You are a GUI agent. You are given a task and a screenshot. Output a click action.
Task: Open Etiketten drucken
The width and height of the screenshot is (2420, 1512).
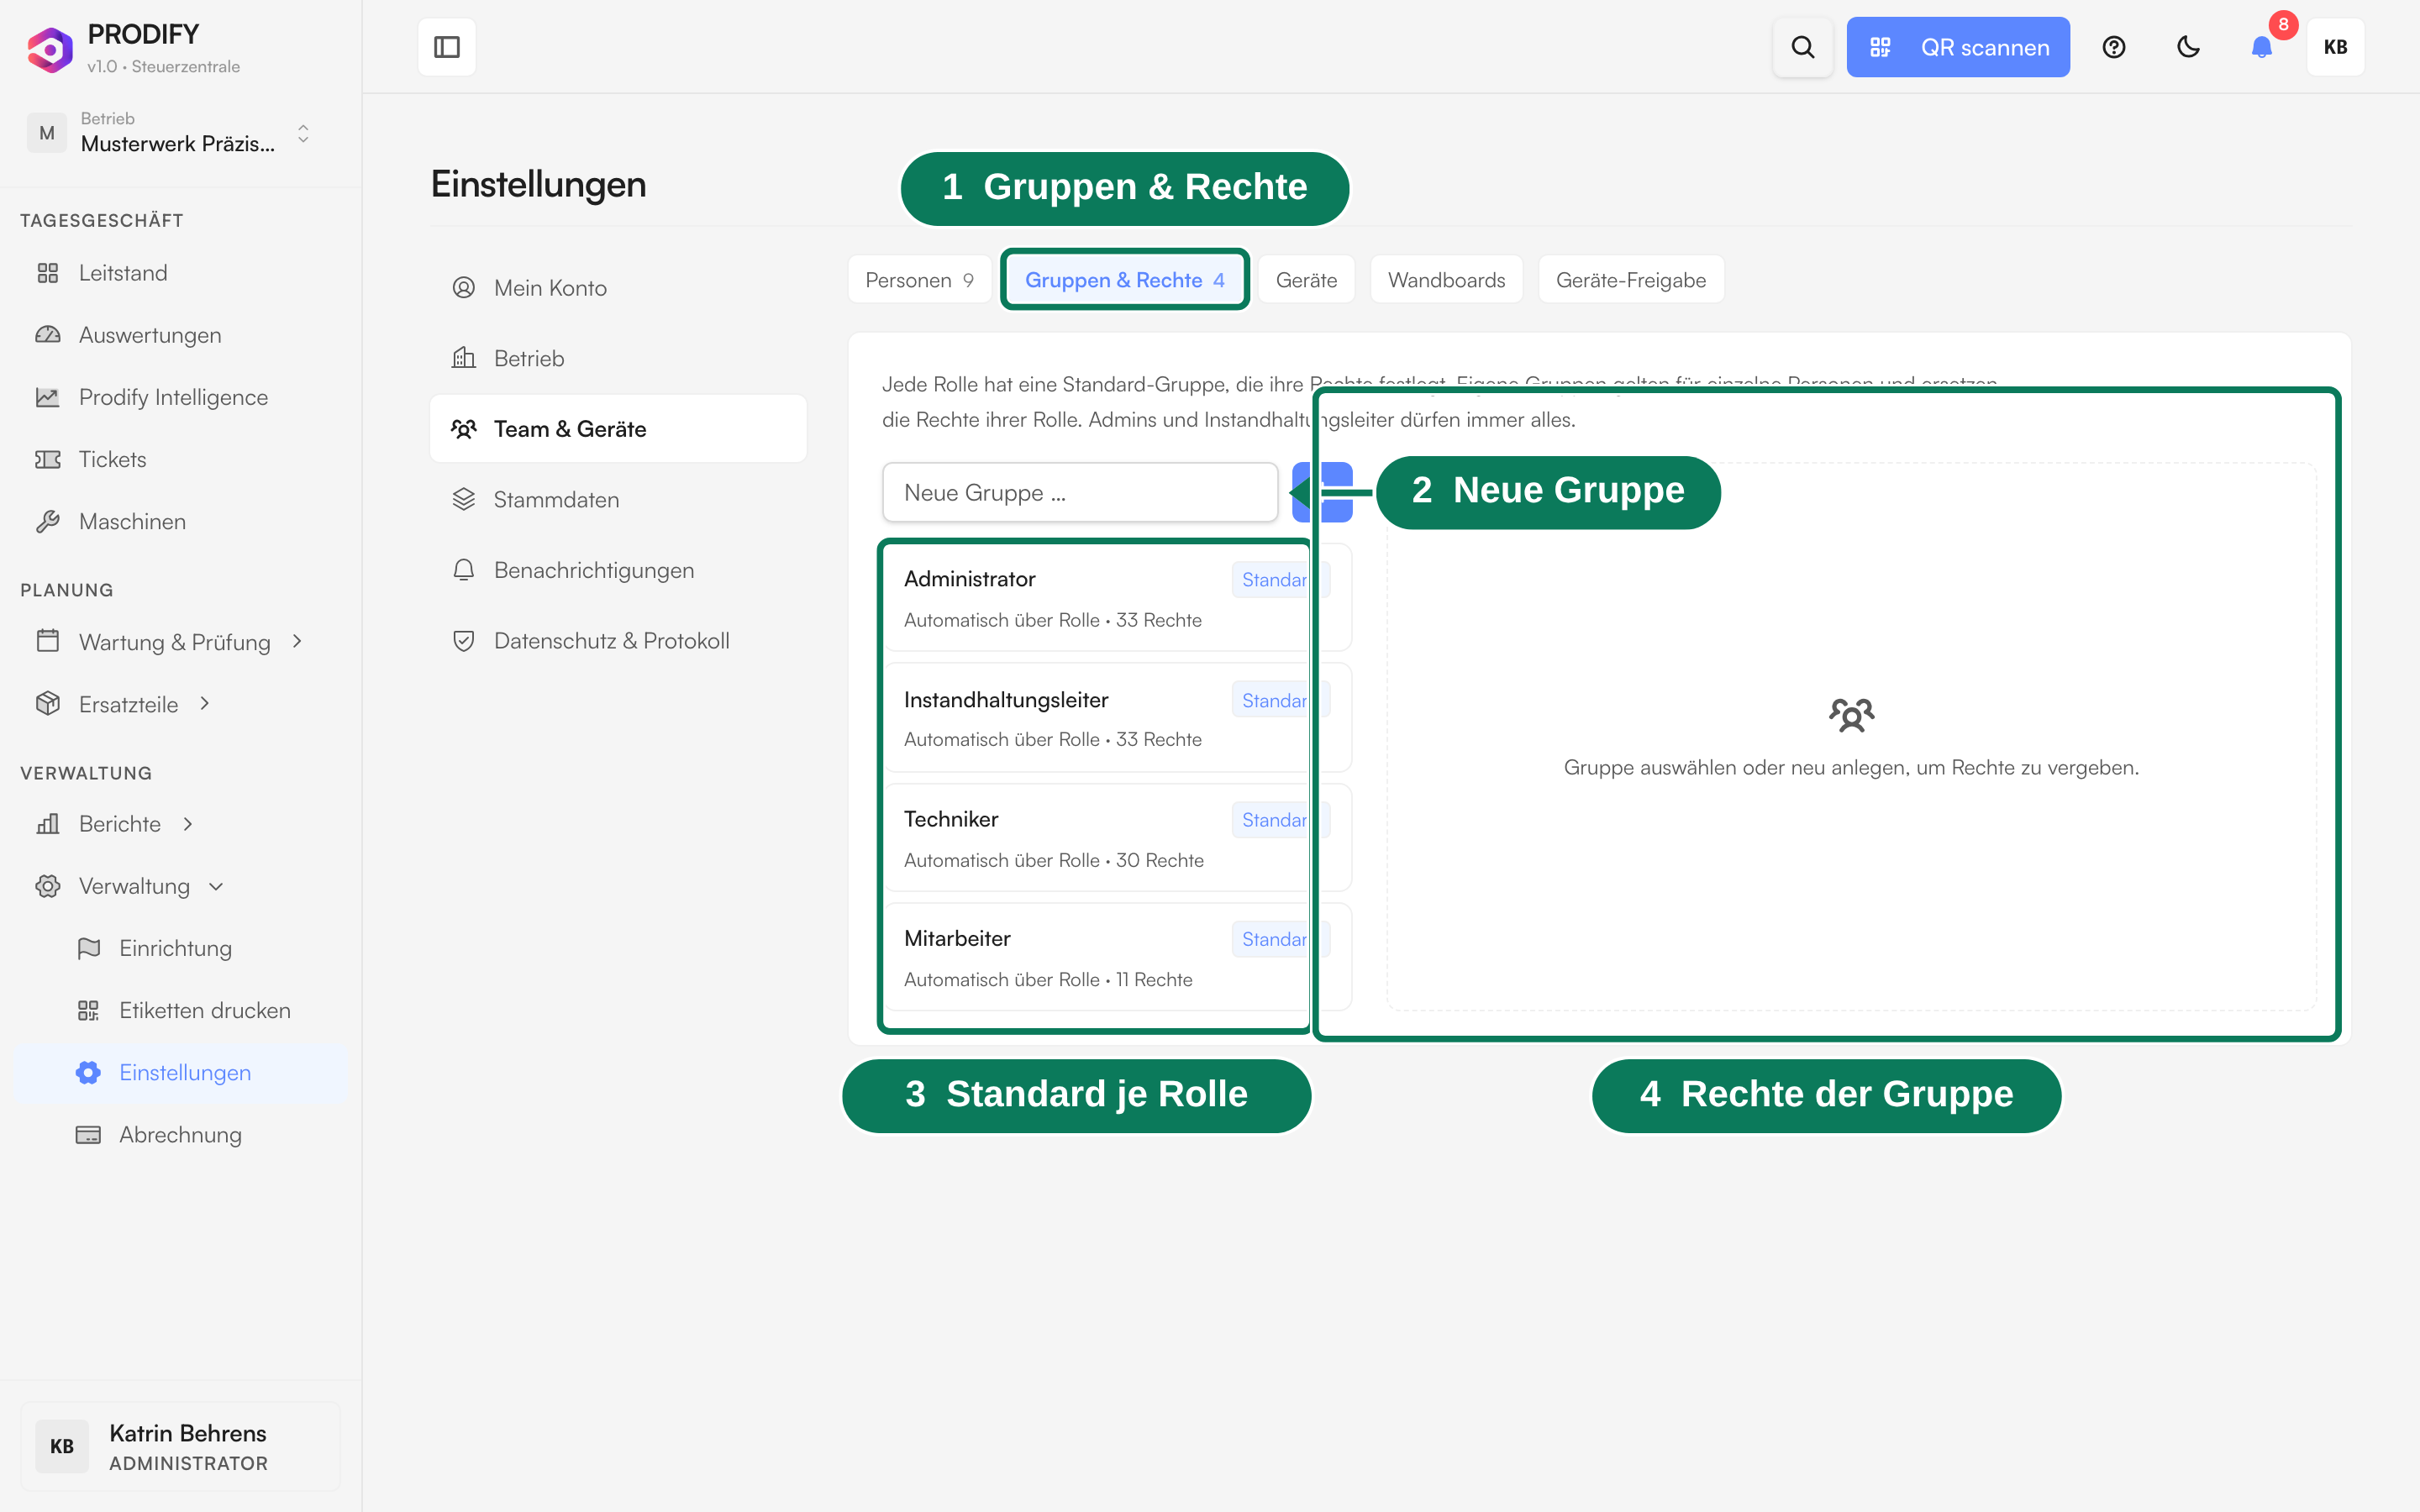click(180, 1010)
